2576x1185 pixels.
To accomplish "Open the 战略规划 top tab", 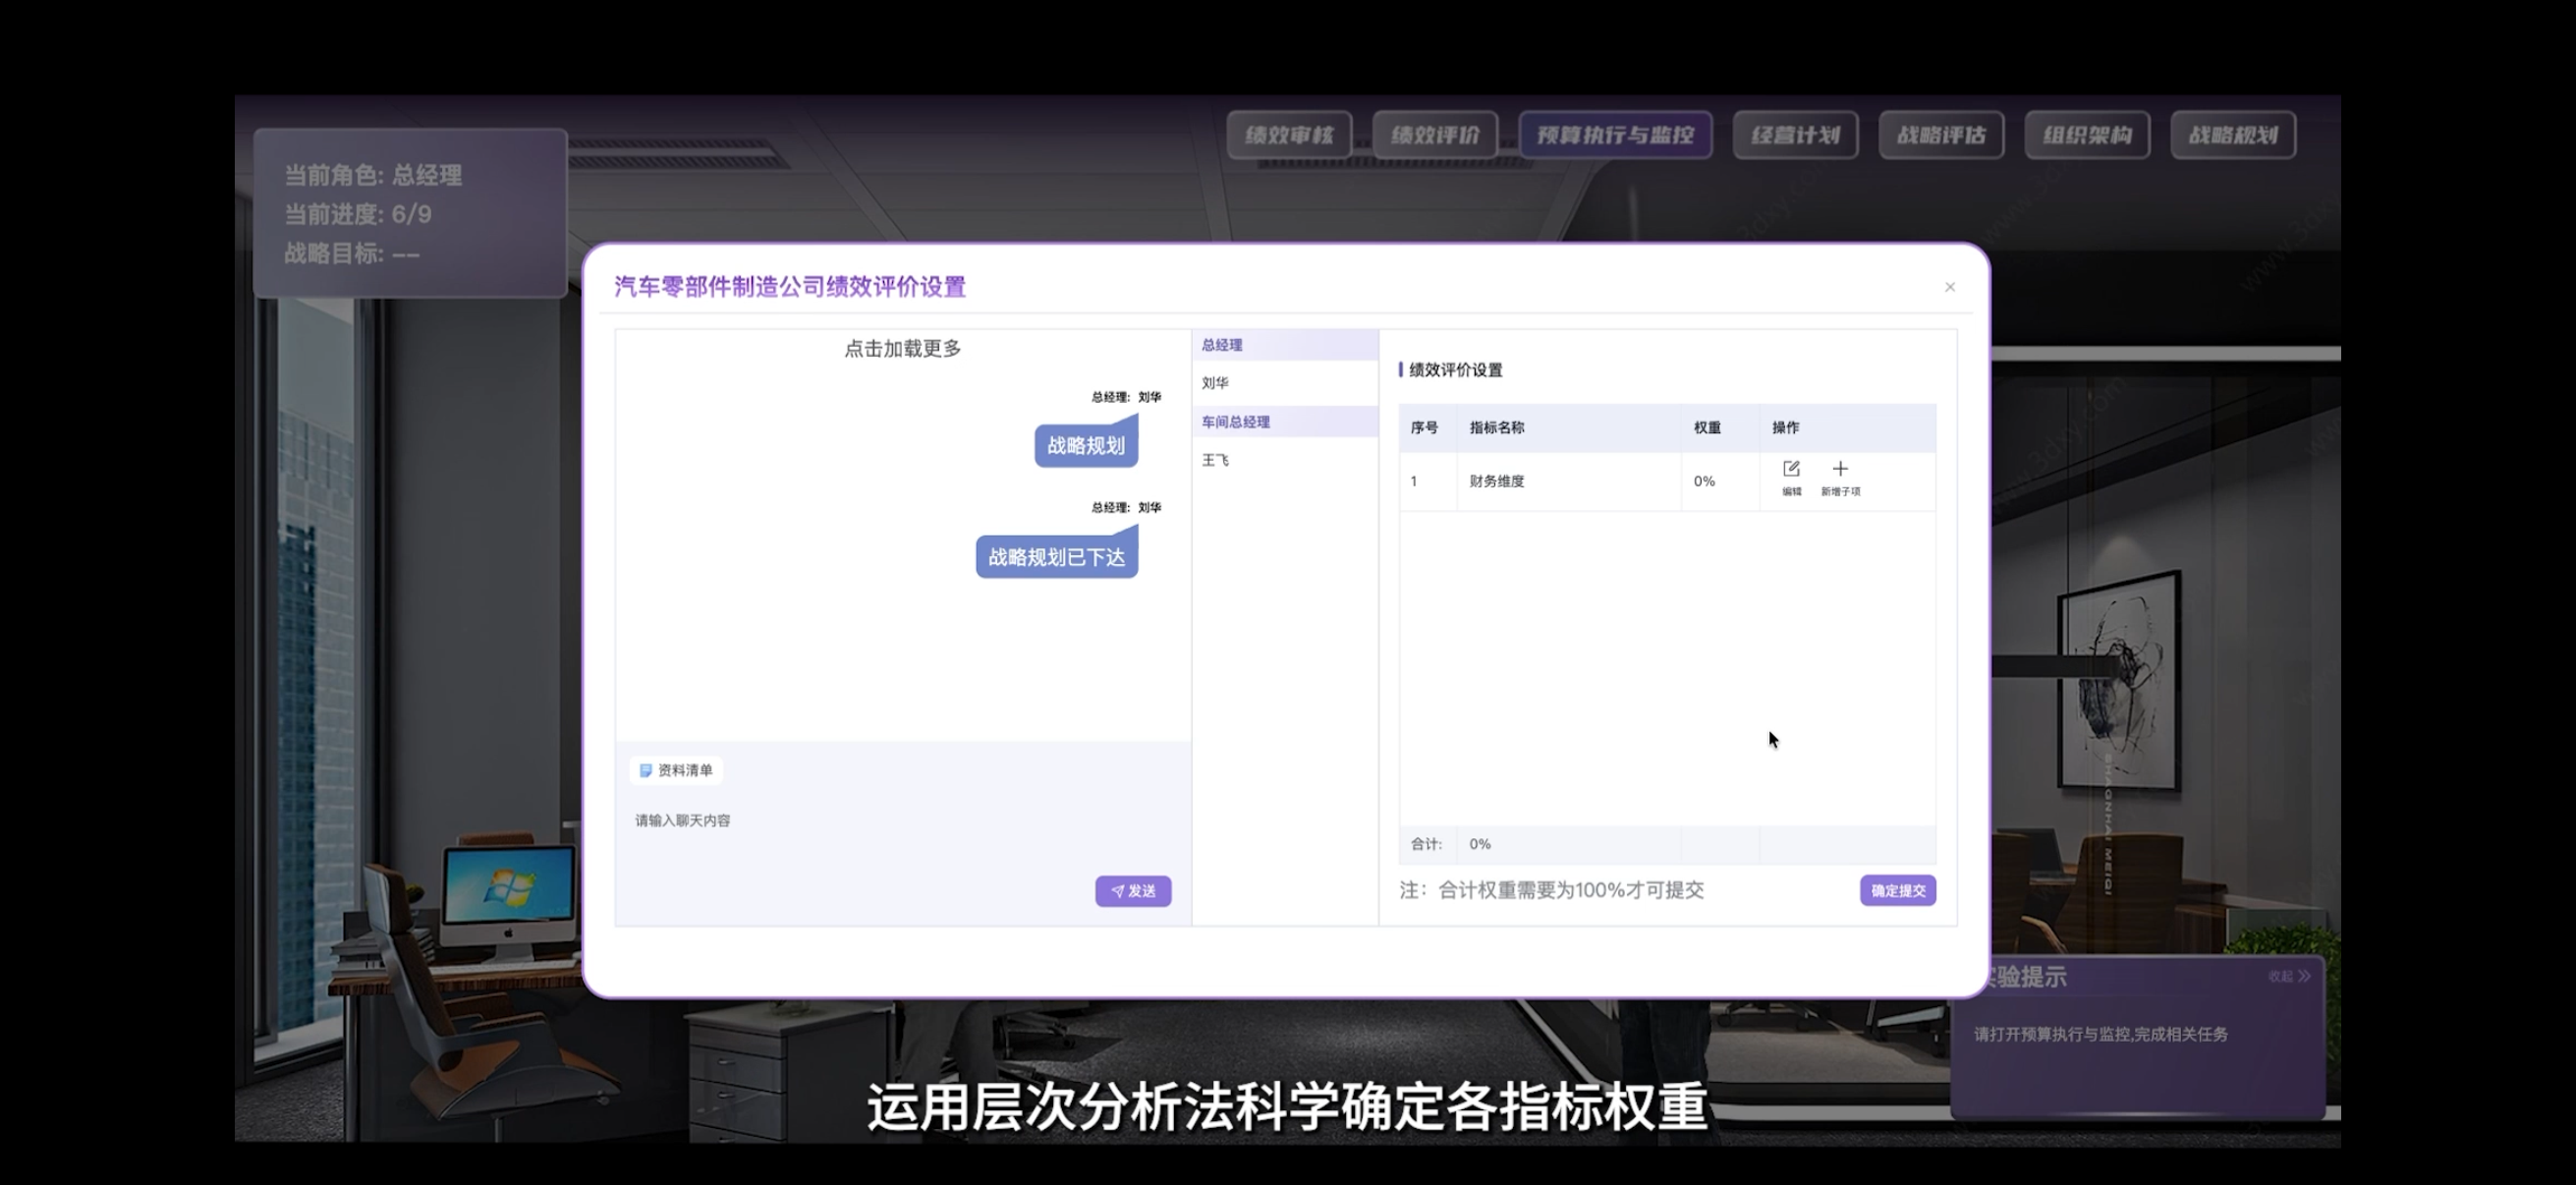I will [2233, 135].
